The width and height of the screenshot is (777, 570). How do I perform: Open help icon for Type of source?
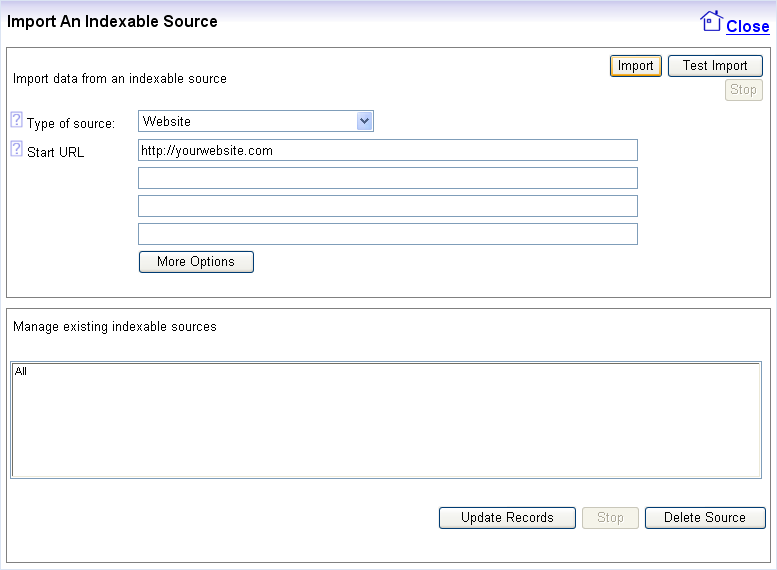tap(16, 121)
